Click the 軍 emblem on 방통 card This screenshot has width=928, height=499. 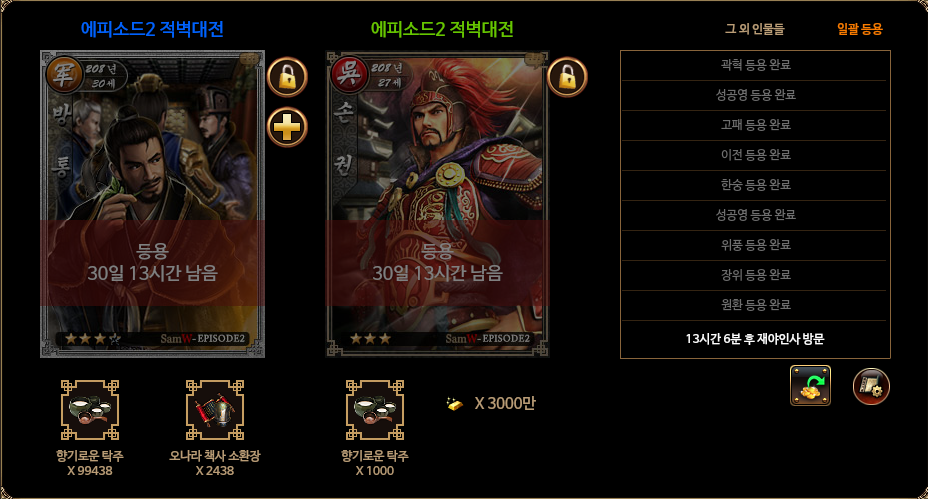(65, 74)
